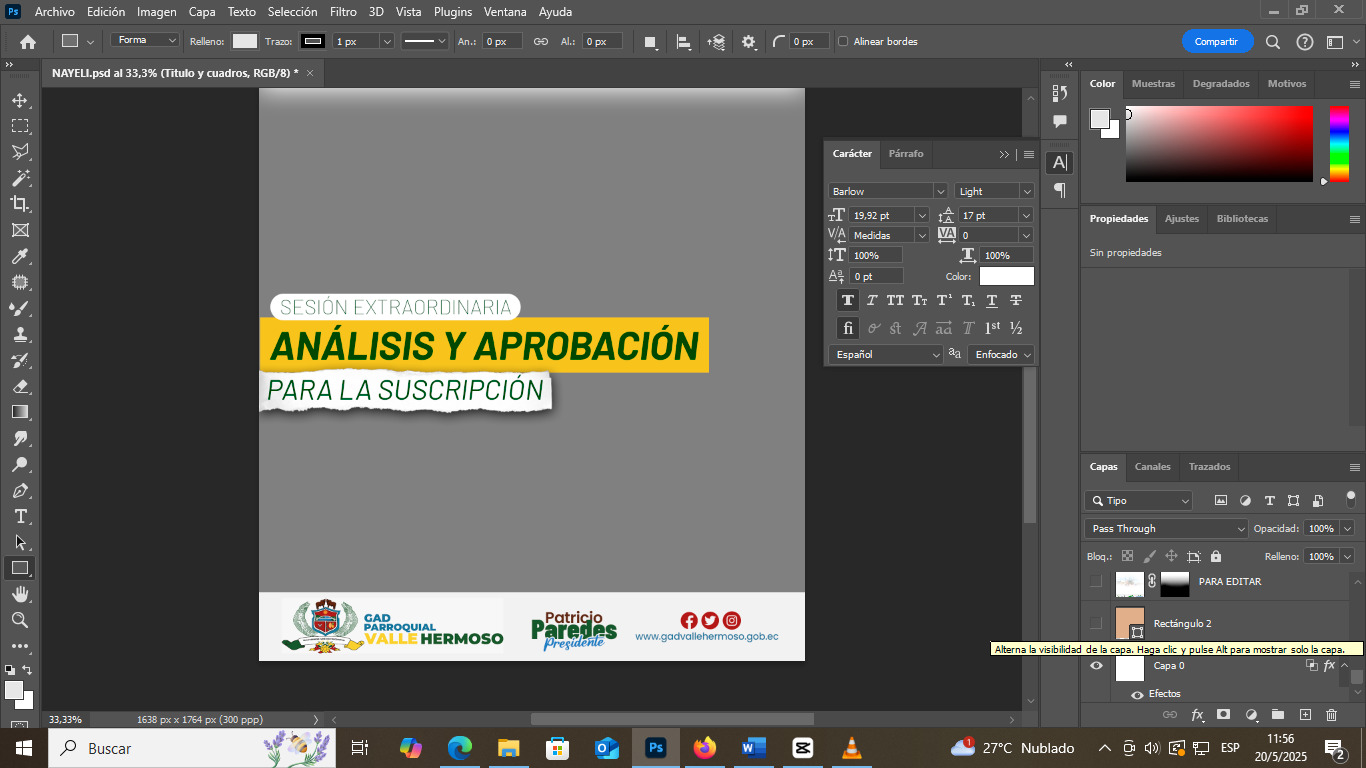Viewport: 1366px width, 768px height.
Task: Open the Español language dropdown
Action: (x=886, y=354)
